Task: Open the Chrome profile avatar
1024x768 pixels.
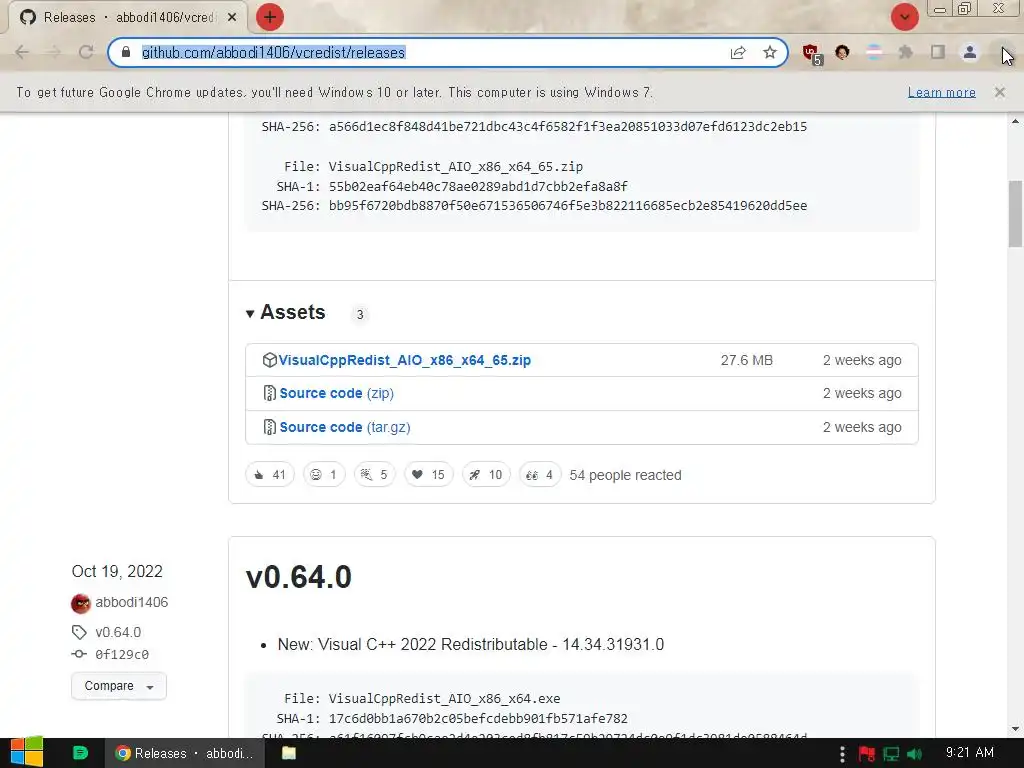Action: pos(970,52)
